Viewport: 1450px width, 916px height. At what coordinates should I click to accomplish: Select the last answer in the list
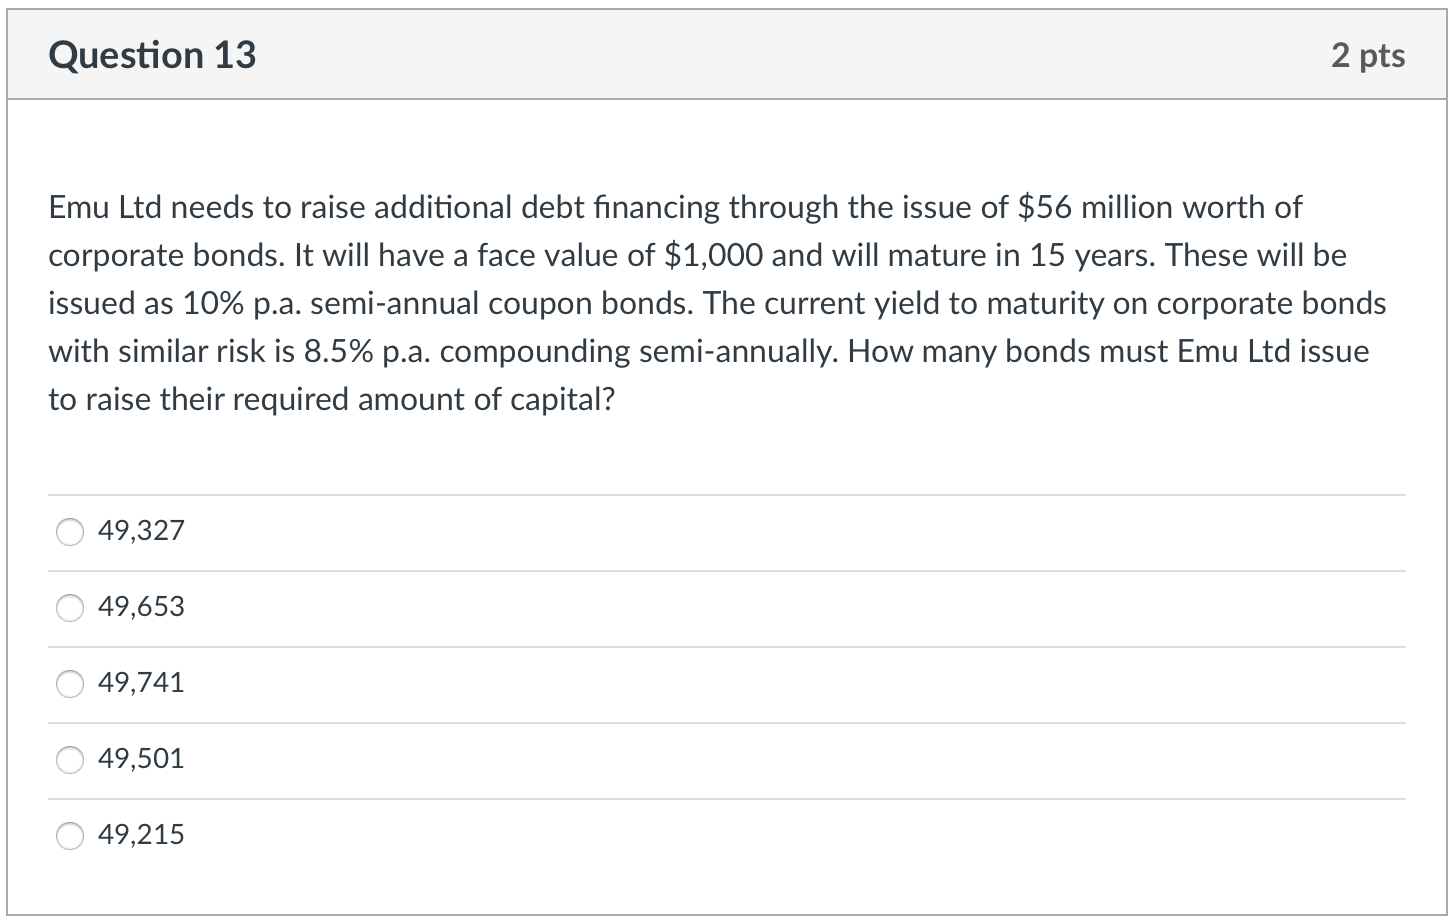point(69,835)
